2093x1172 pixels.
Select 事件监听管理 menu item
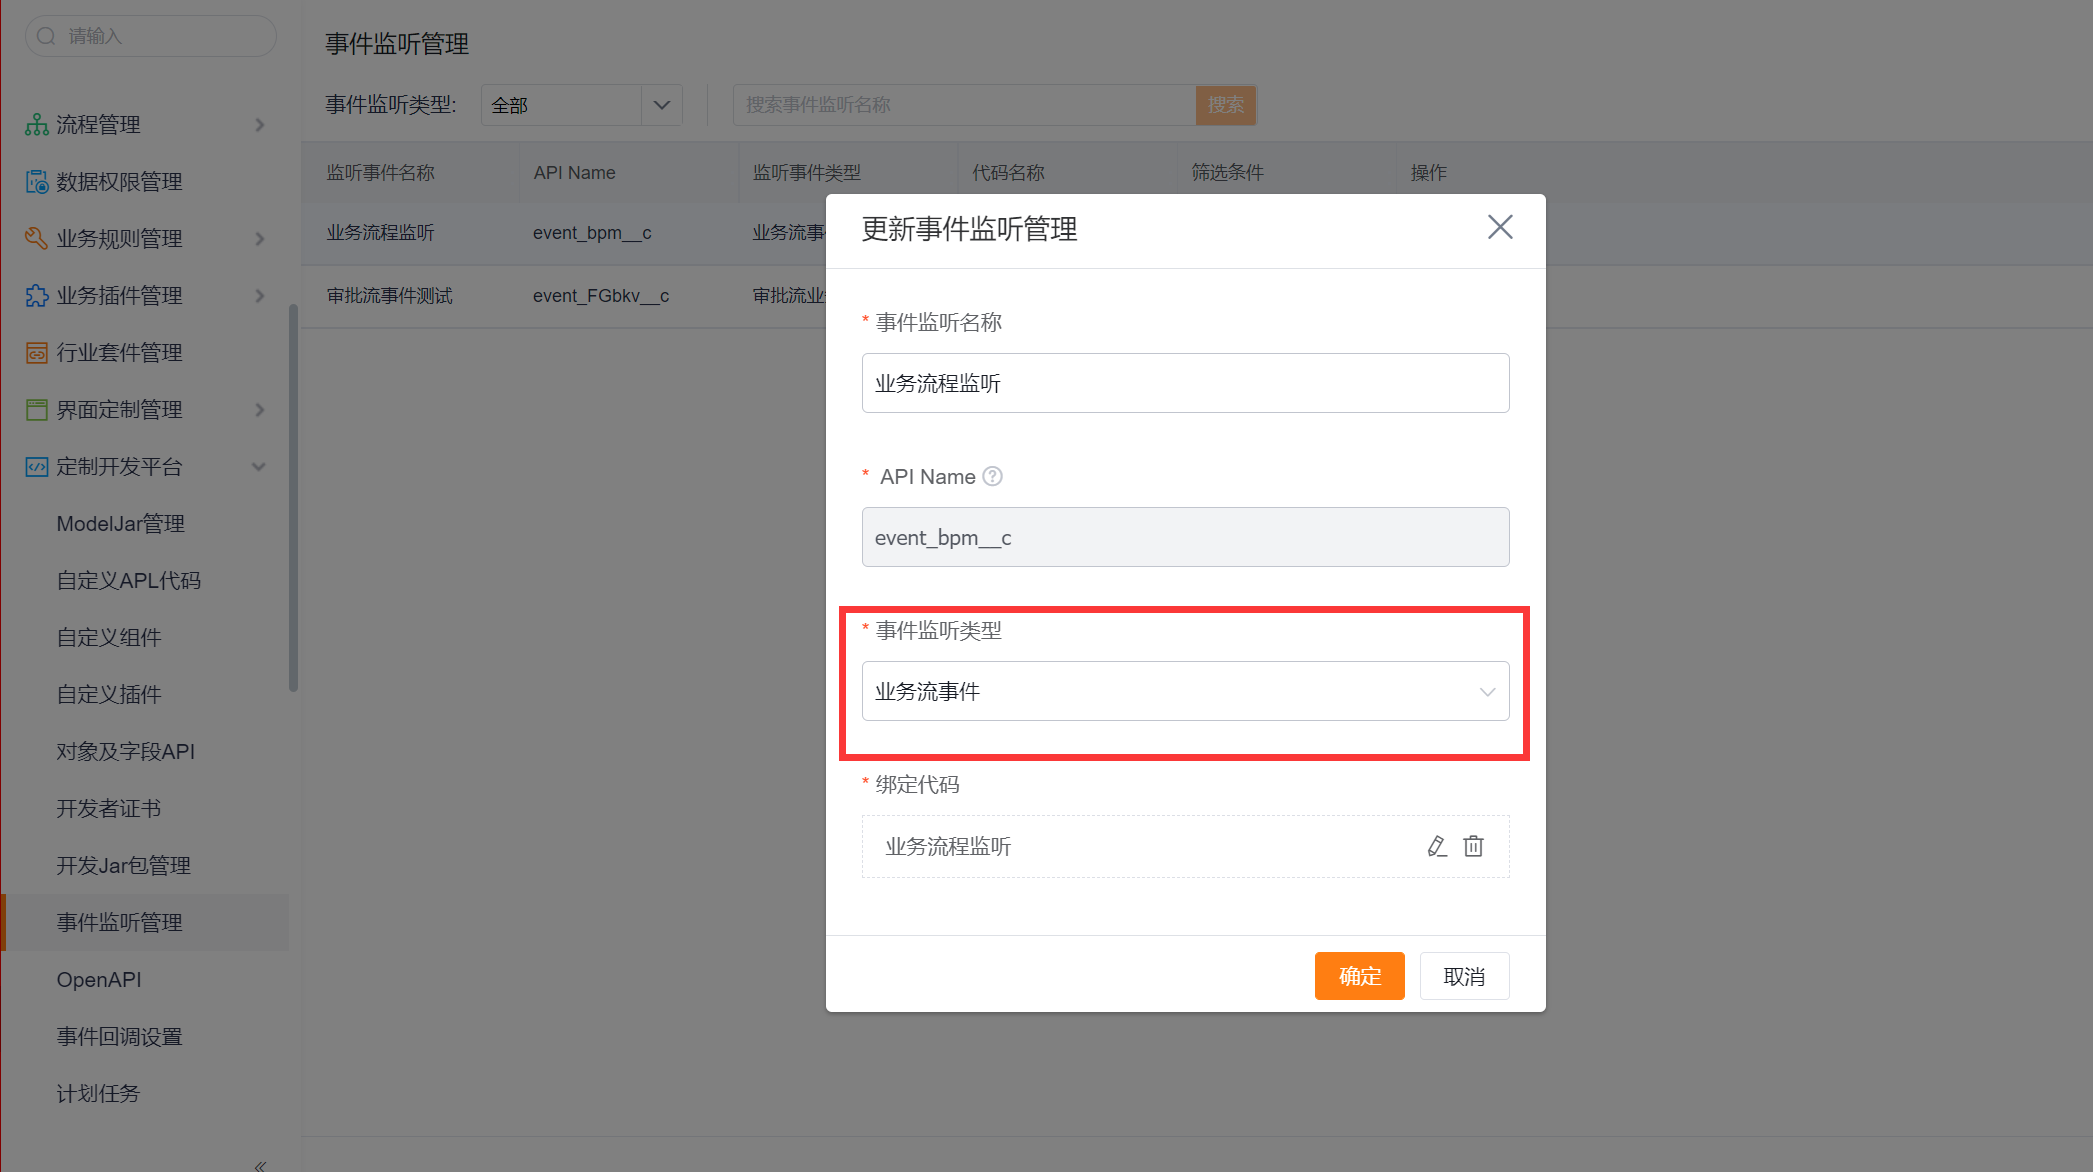[145, 923]
